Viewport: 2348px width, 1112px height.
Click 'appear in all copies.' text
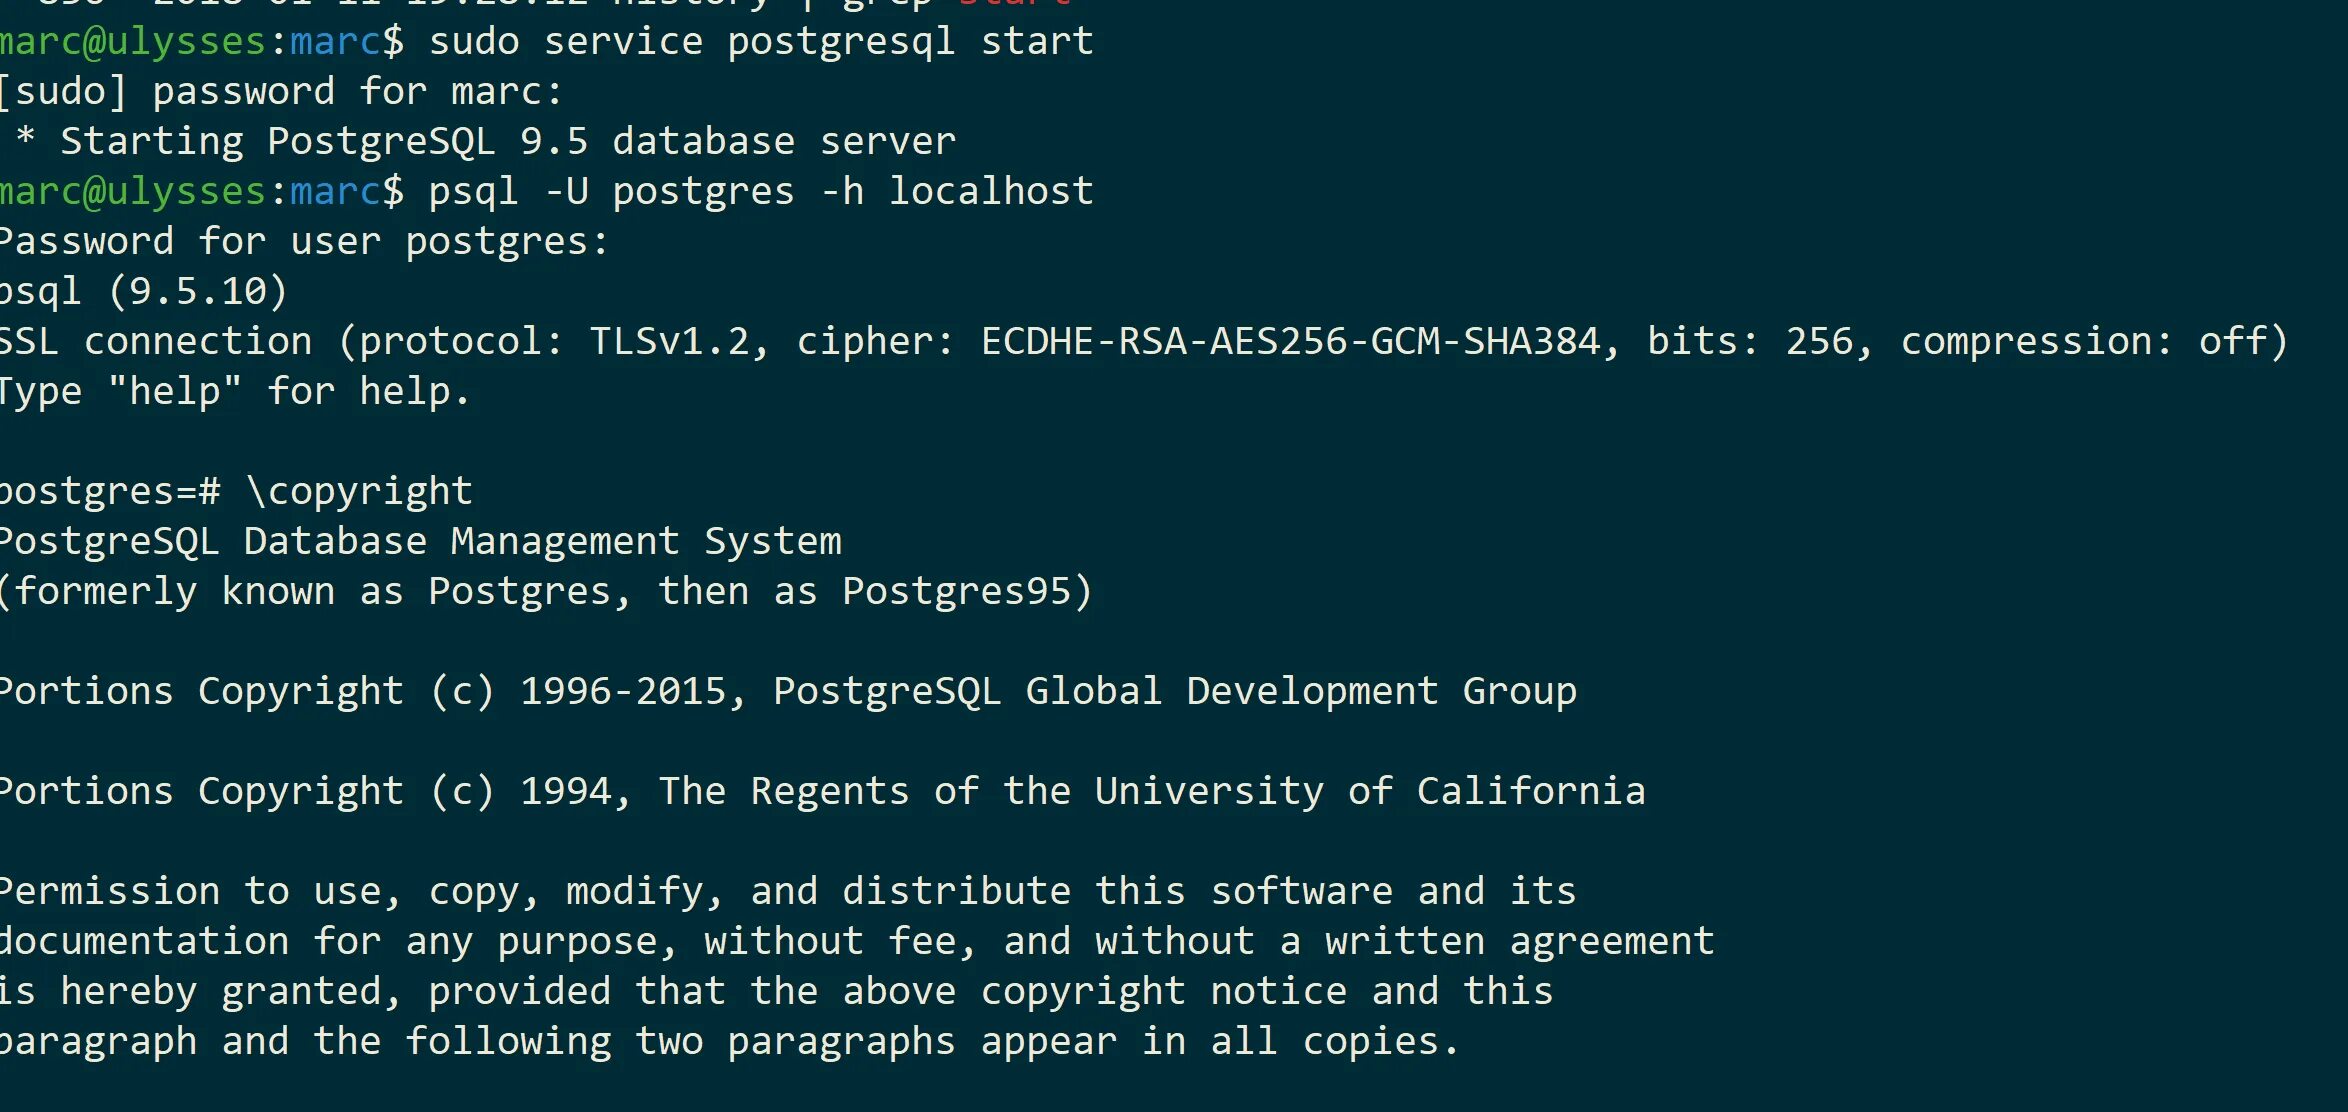(x=1219, y=1042)
